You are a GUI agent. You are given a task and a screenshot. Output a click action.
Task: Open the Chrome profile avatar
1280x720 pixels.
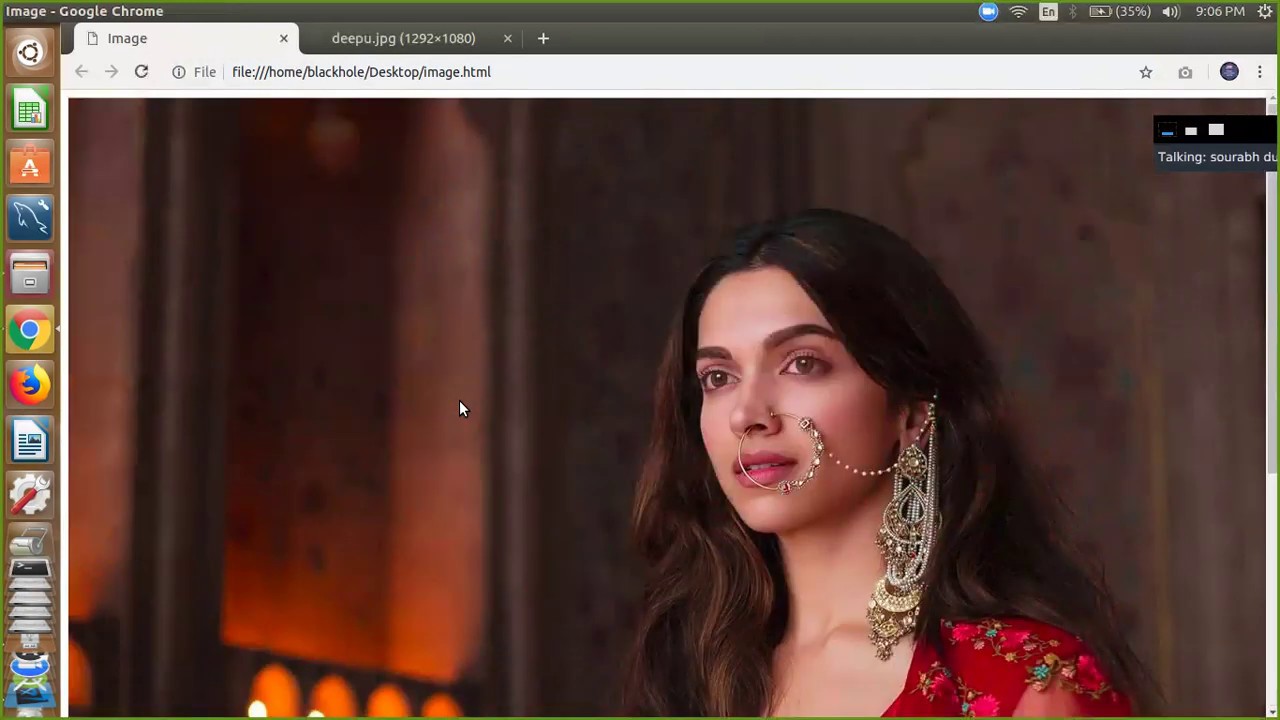click(x=1229, y=72)
